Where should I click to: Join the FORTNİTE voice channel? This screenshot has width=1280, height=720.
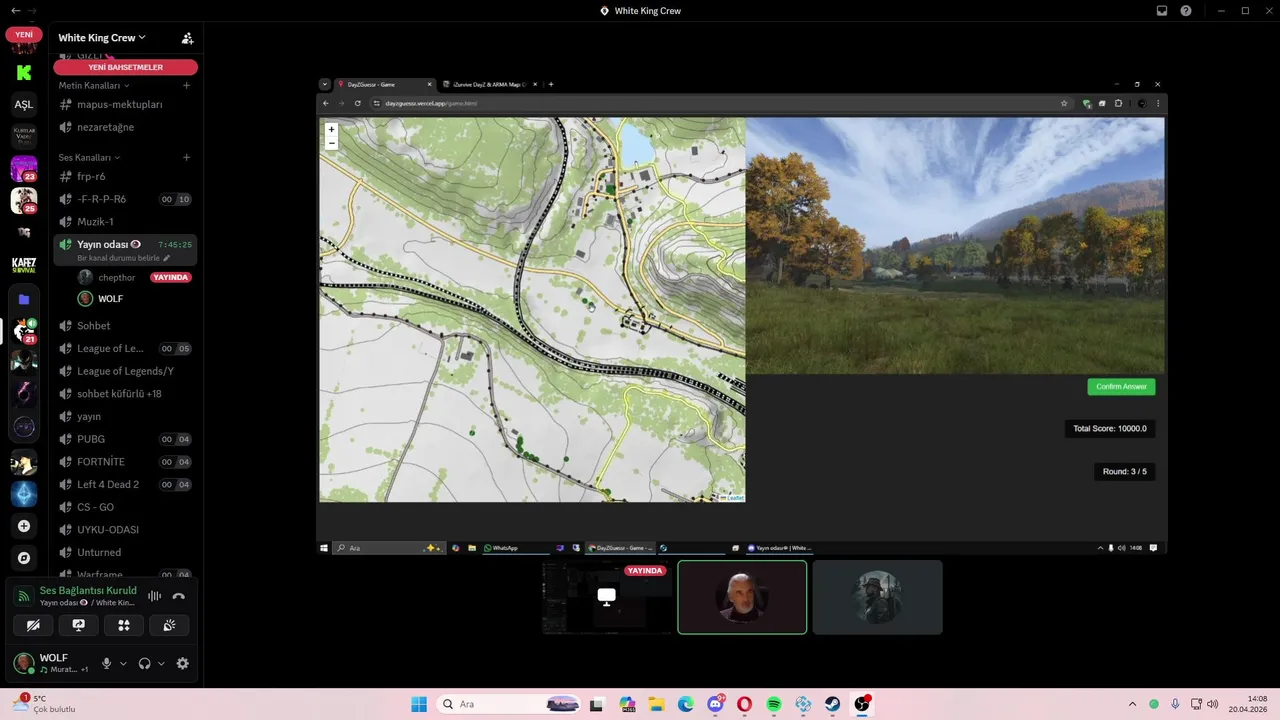point(125,462)
